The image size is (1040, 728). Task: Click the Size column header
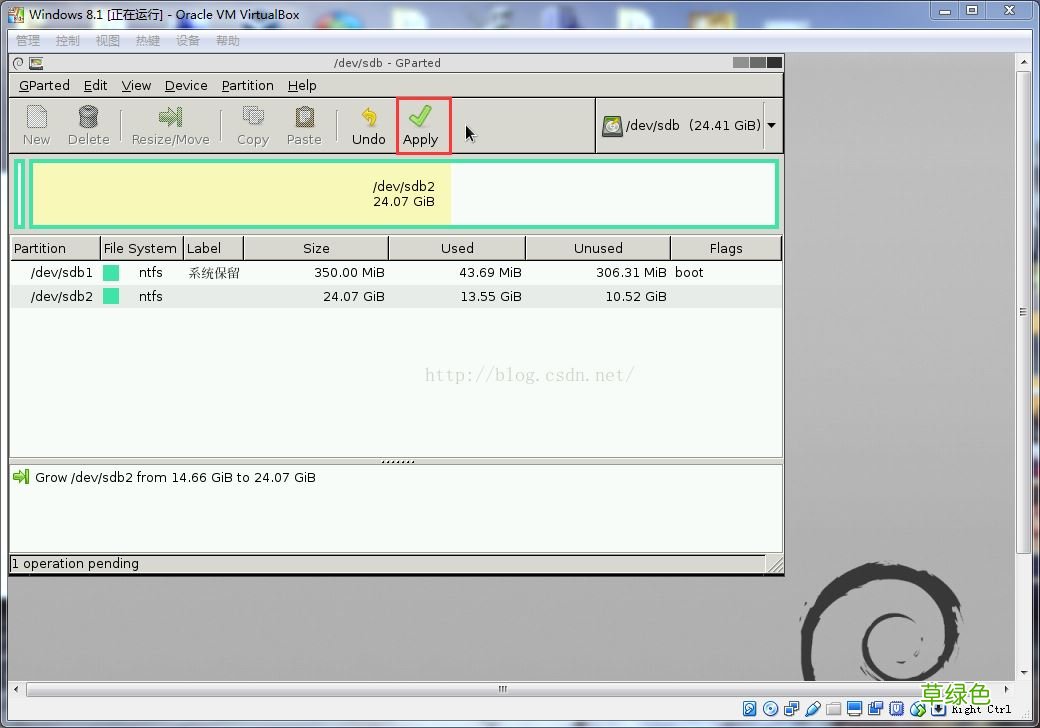tap(316, 248)
